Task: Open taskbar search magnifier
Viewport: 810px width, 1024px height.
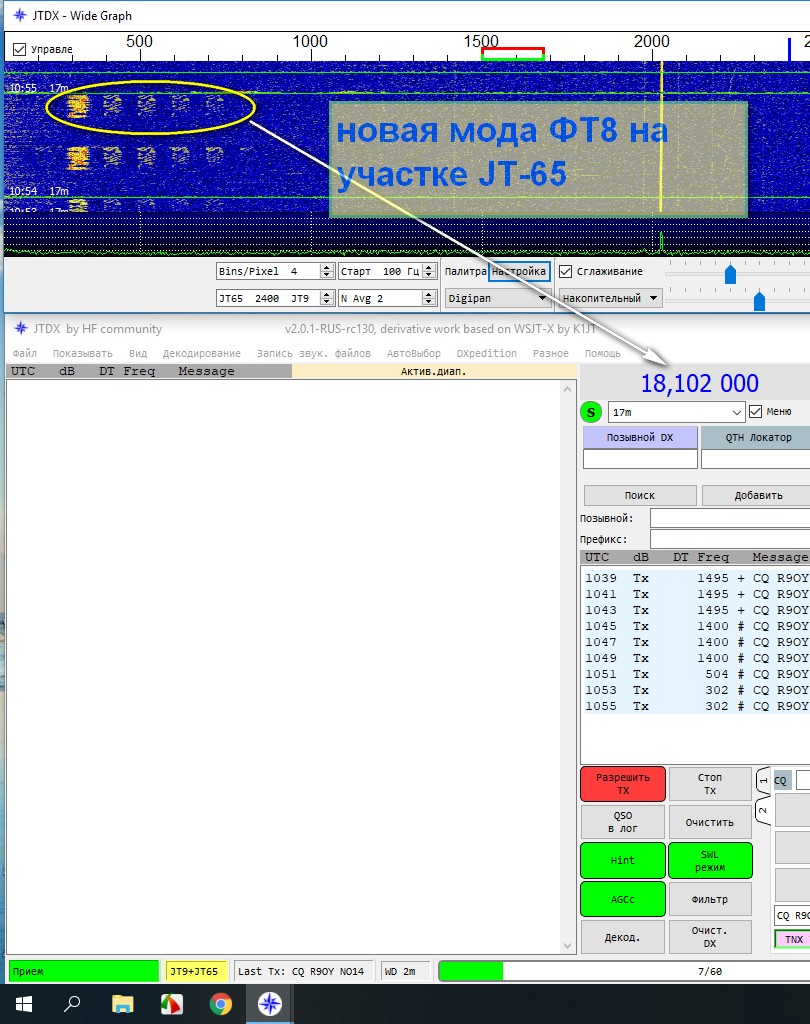Action: coord(72,1004)
